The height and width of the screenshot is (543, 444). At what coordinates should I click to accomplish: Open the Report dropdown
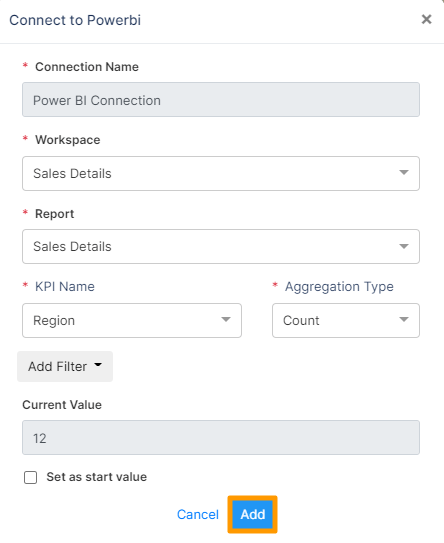221,247
